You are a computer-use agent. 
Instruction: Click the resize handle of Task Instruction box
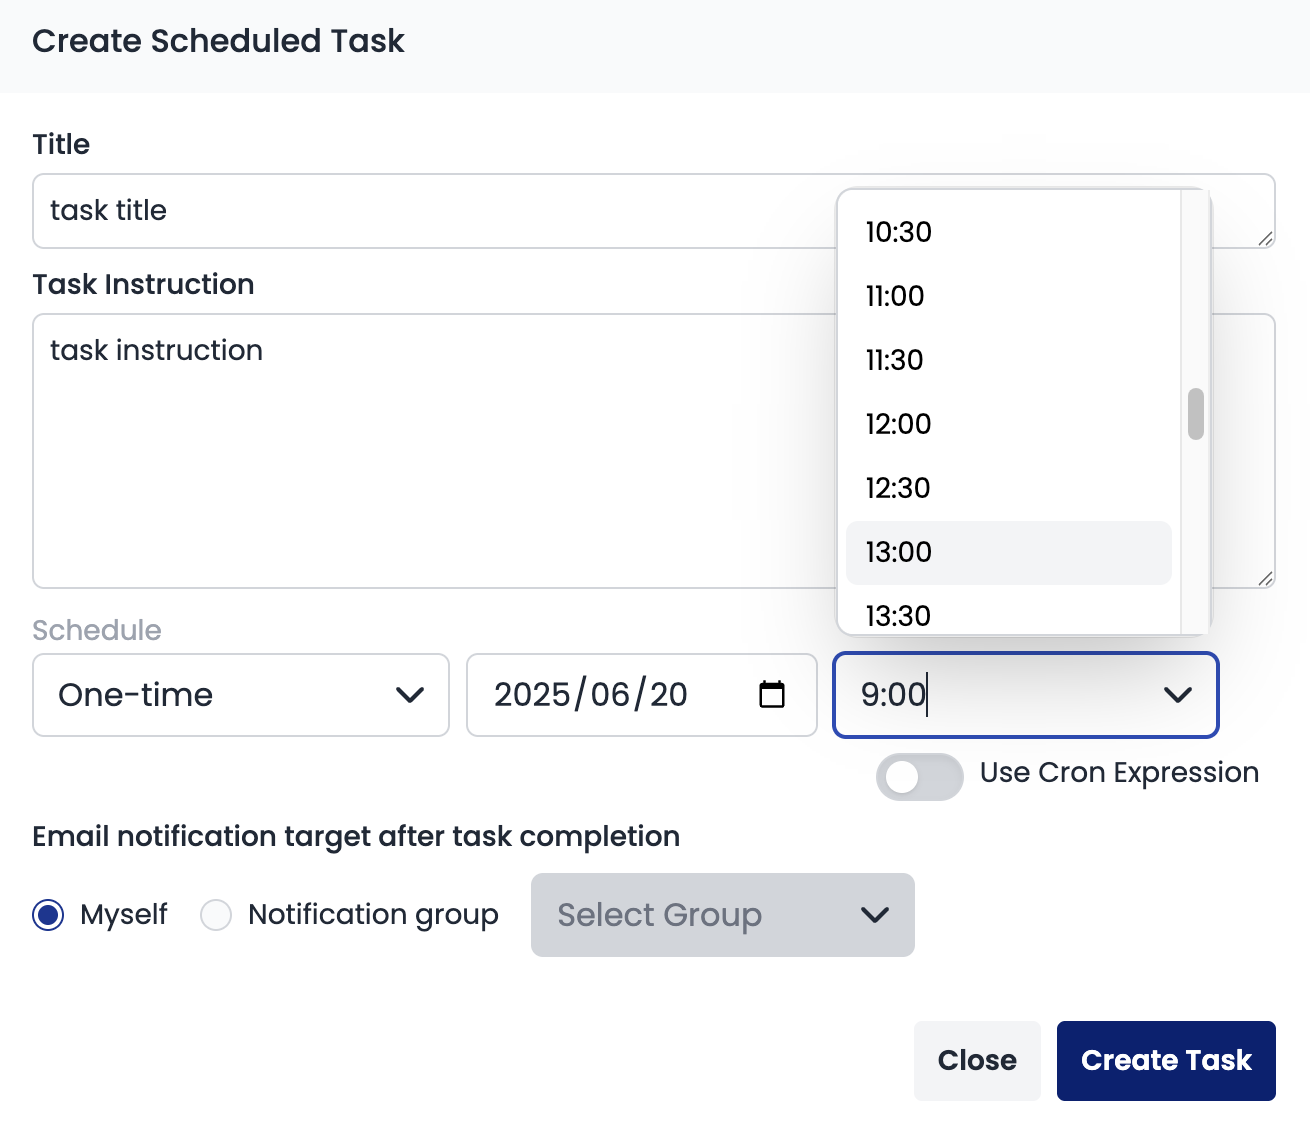pyautogui.click(x=1266, y=576)
